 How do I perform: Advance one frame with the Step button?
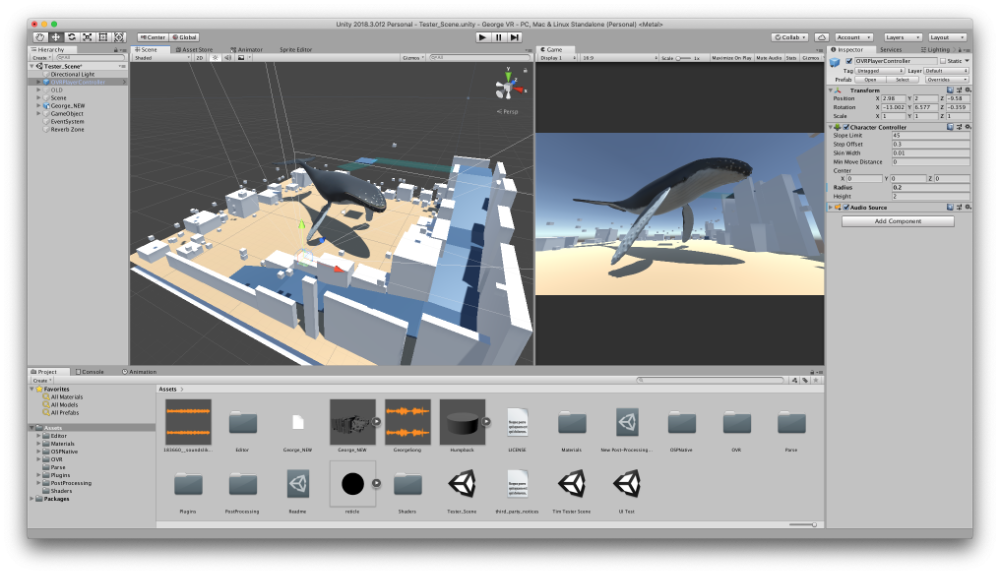514,37
